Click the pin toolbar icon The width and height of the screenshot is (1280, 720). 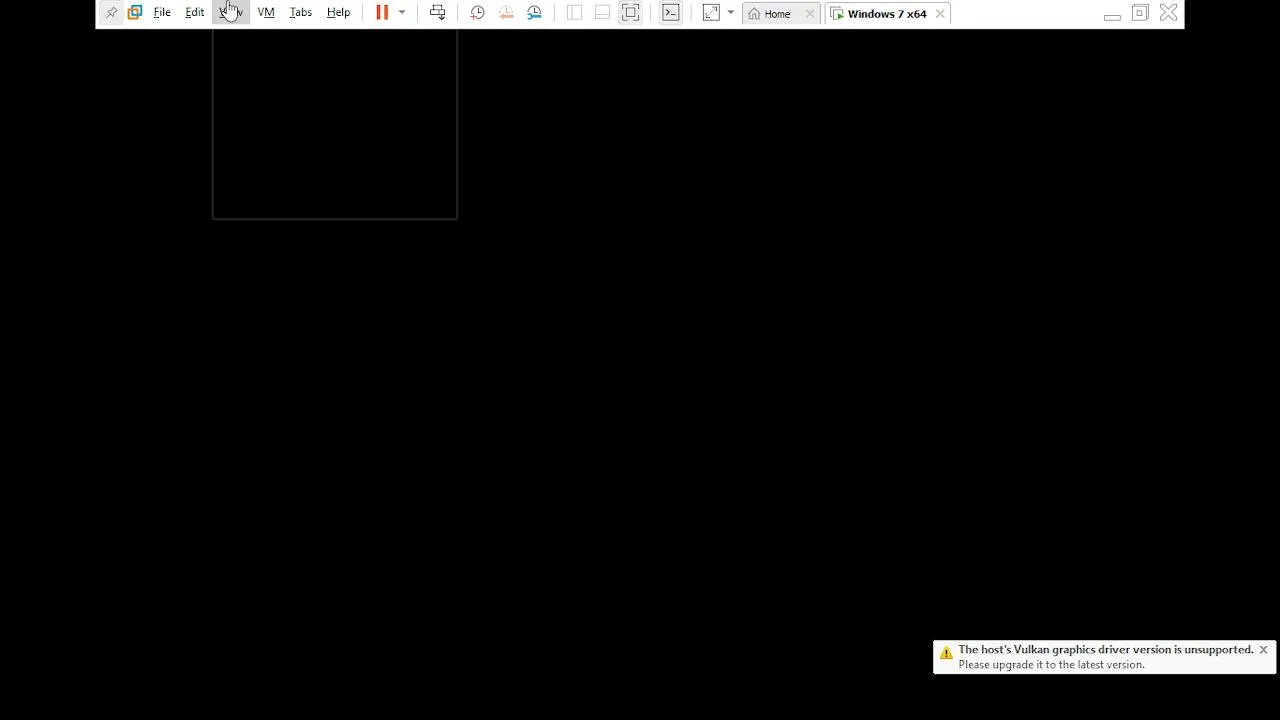tap(111, 13)
